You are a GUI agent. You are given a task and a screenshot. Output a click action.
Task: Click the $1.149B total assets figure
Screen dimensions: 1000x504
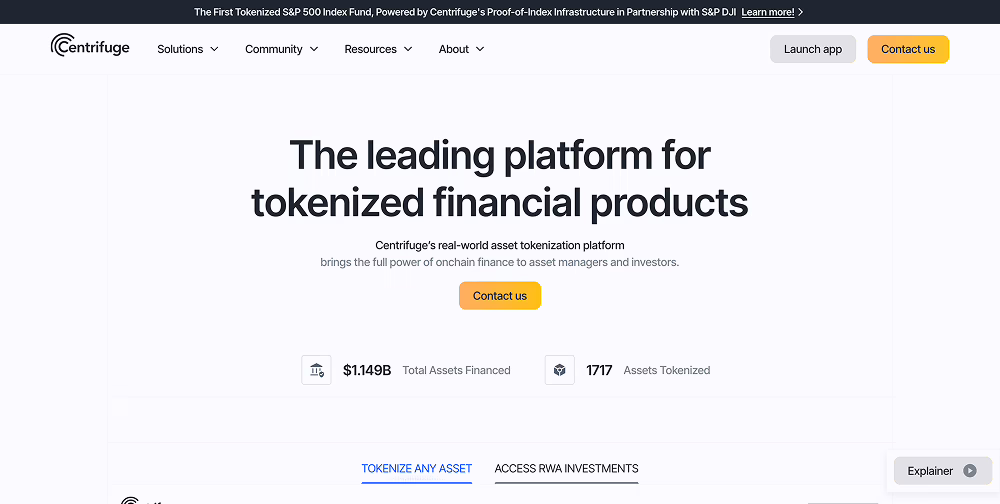(x=367, y=370)
